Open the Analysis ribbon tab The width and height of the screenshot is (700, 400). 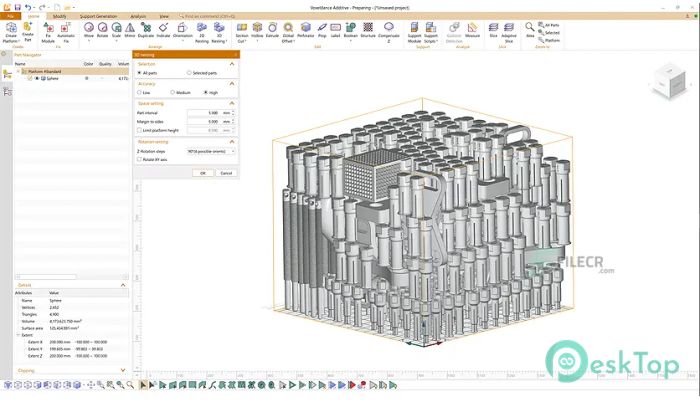tap(138, 16)
